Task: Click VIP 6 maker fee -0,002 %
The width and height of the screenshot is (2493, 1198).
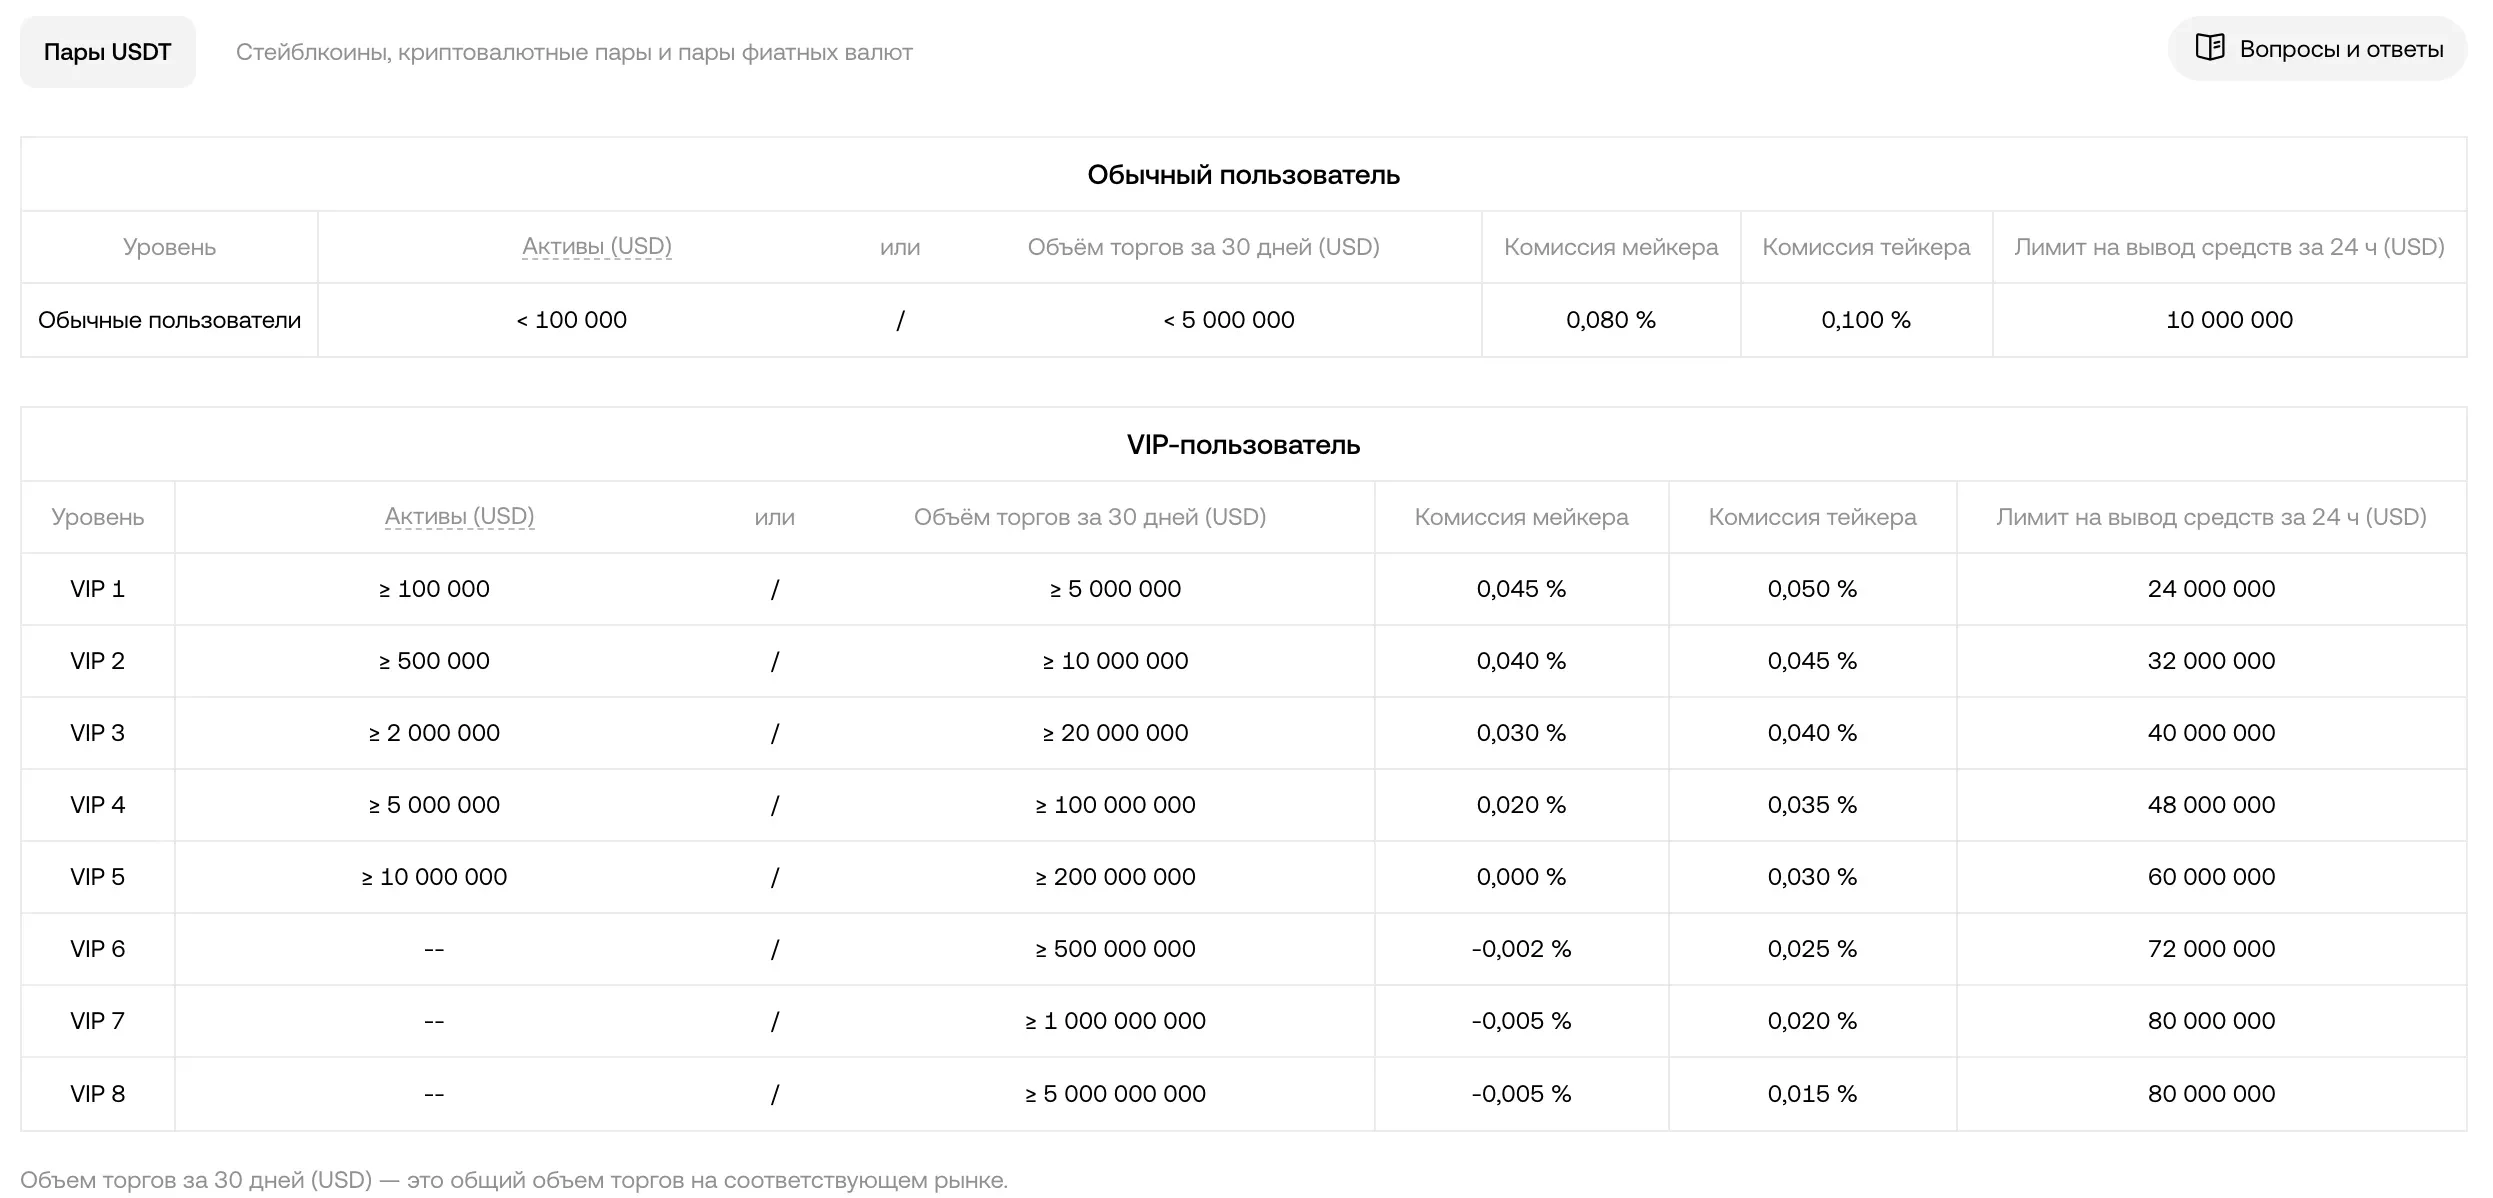Action: pyautogui.click(x=1521, y=949)
